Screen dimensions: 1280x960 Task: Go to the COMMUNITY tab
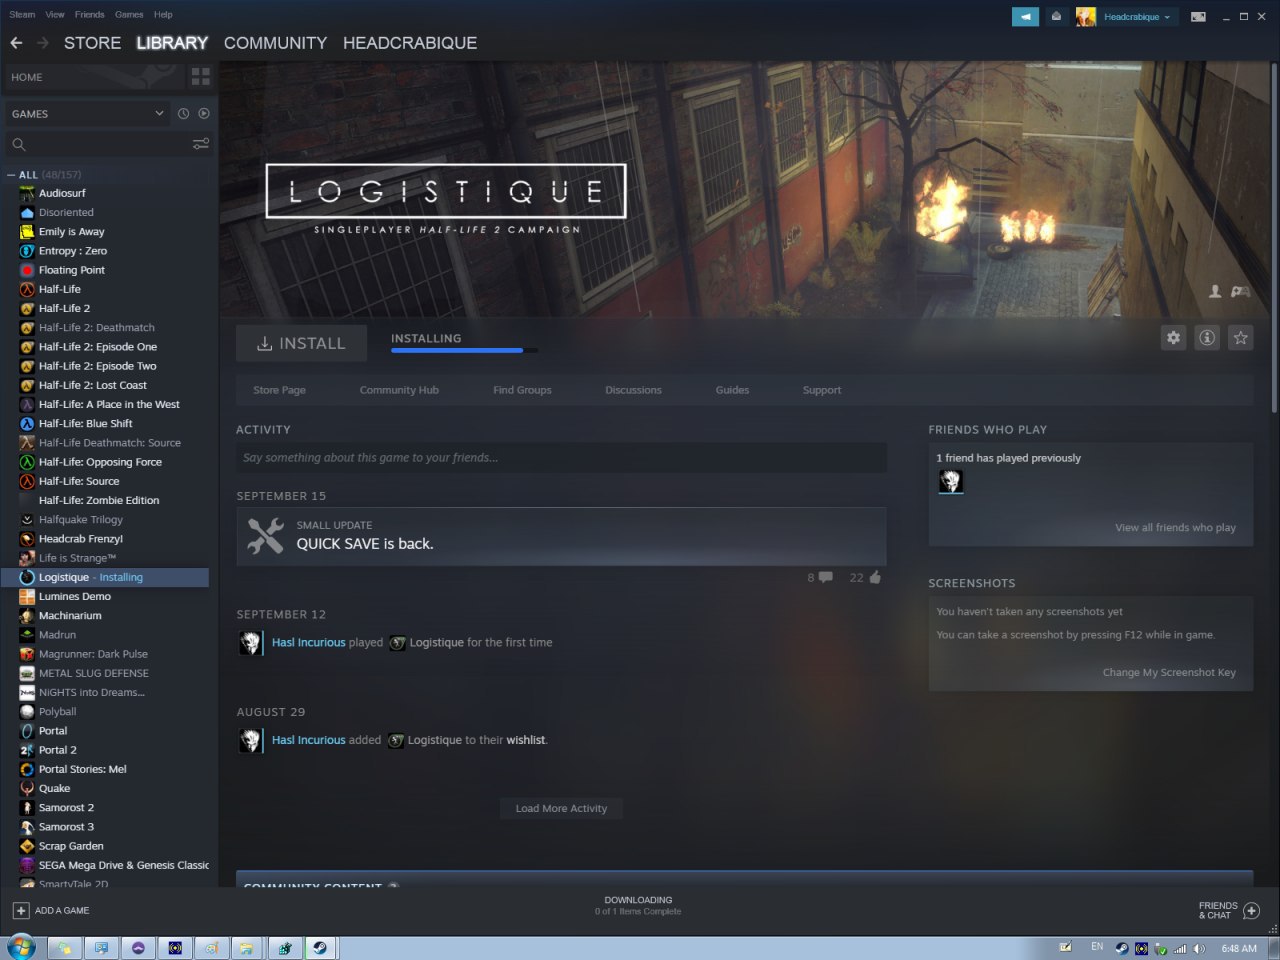[x=275, y=43]
